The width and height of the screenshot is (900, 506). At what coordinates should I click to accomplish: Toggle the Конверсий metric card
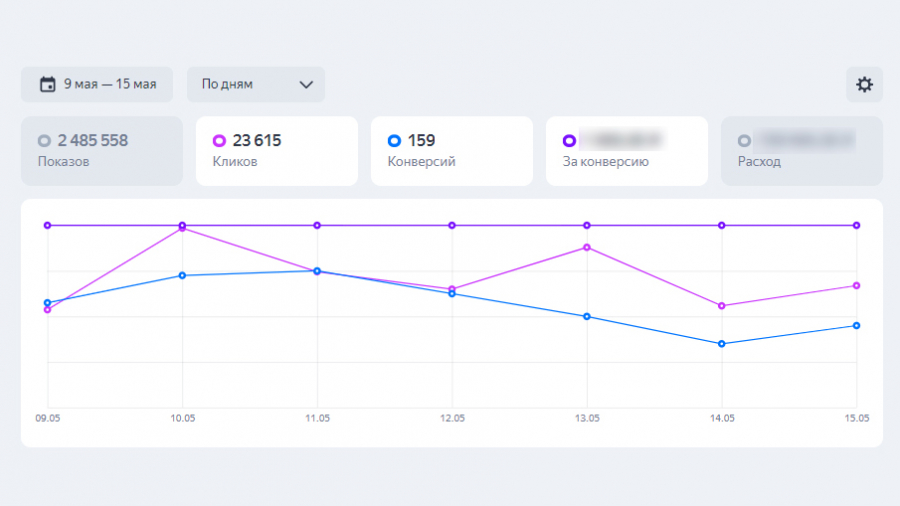451,151
